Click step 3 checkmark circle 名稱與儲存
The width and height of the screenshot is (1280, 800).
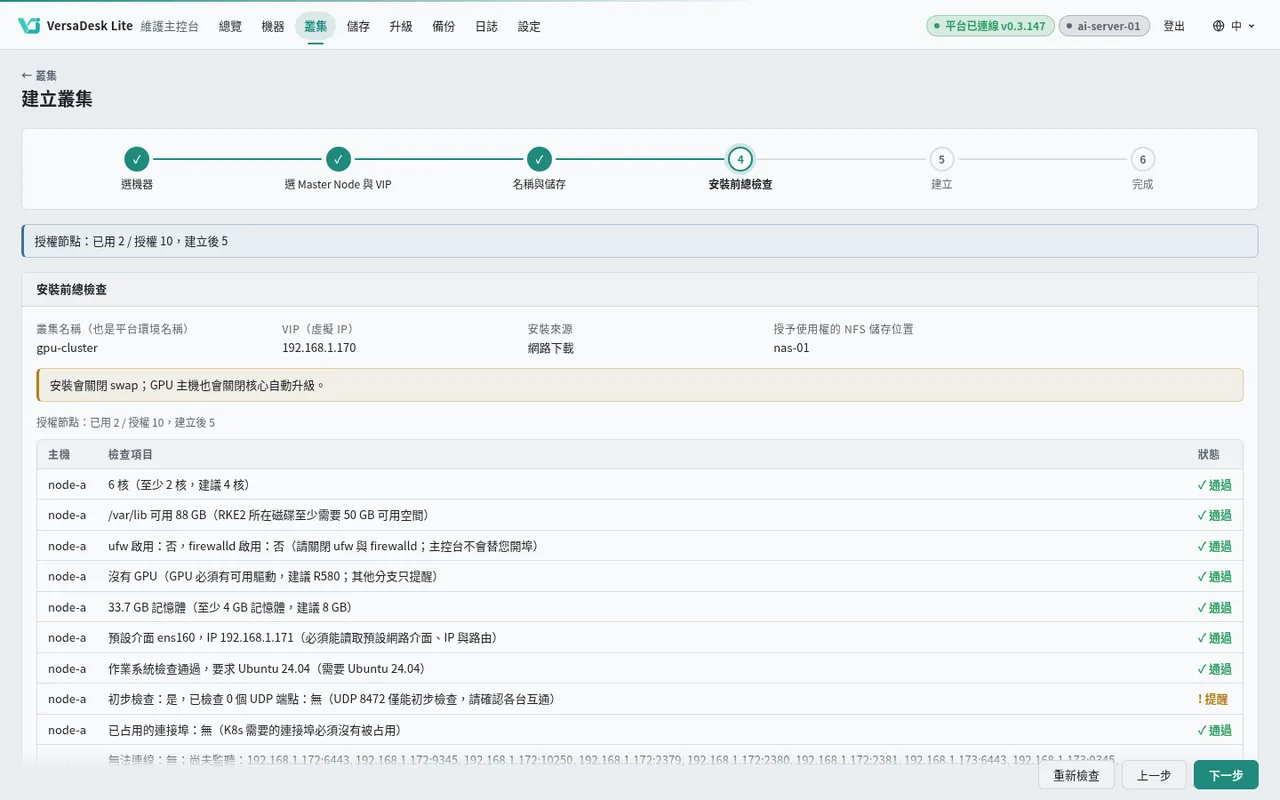(x=539, y=159)
